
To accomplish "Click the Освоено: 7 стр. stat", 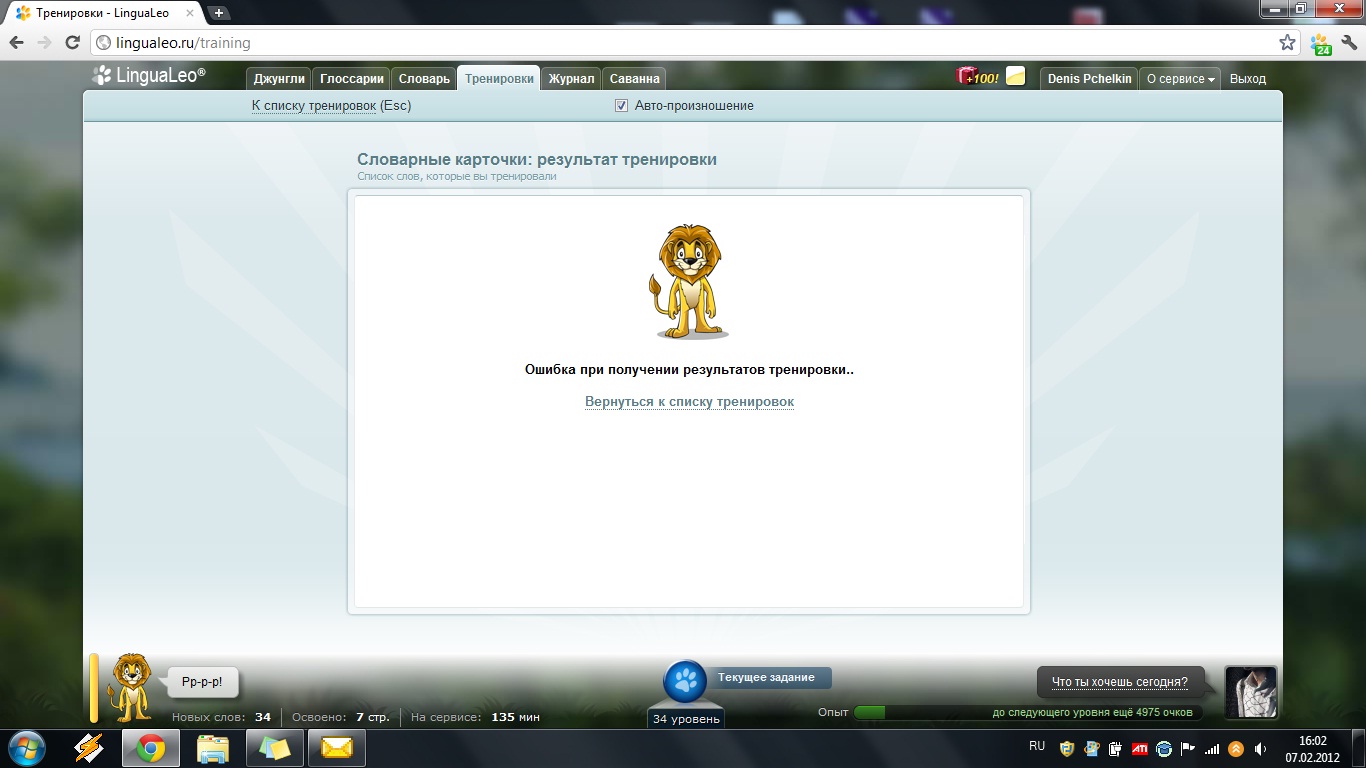I will click(341, 717).
